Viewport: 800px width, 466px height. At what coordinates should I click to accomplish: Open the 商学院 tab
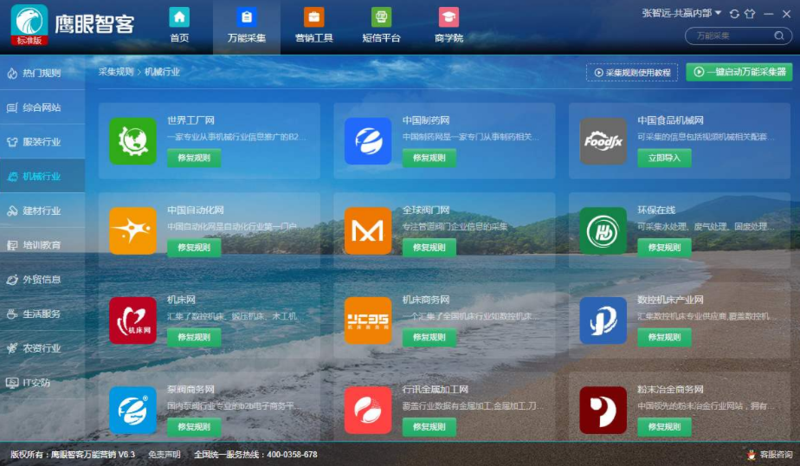click(448, 26)
